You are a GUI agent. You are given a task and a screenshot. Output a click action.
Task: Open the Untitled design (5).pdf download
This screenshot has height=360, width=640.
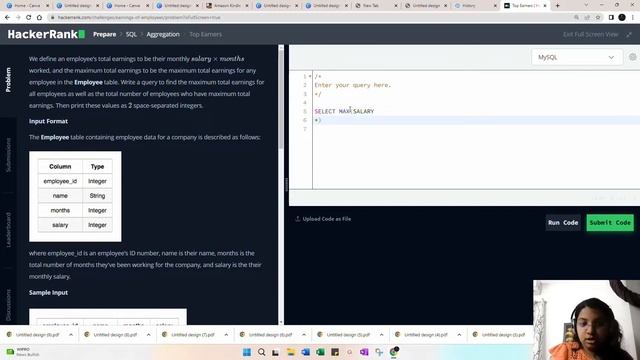[348, 335]
